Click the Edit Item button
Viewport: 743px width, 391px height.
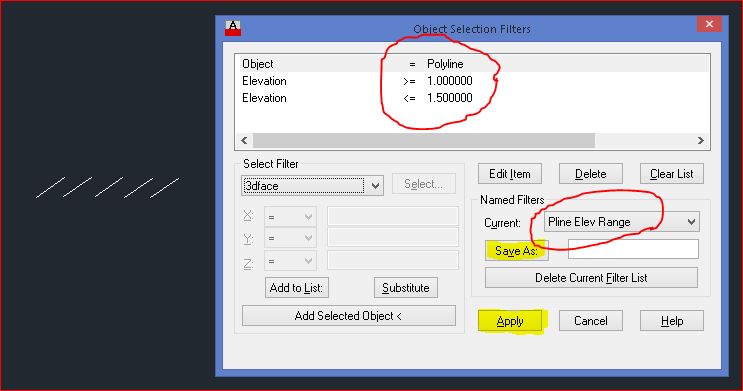pyautogui.click(x=510, y=174)
